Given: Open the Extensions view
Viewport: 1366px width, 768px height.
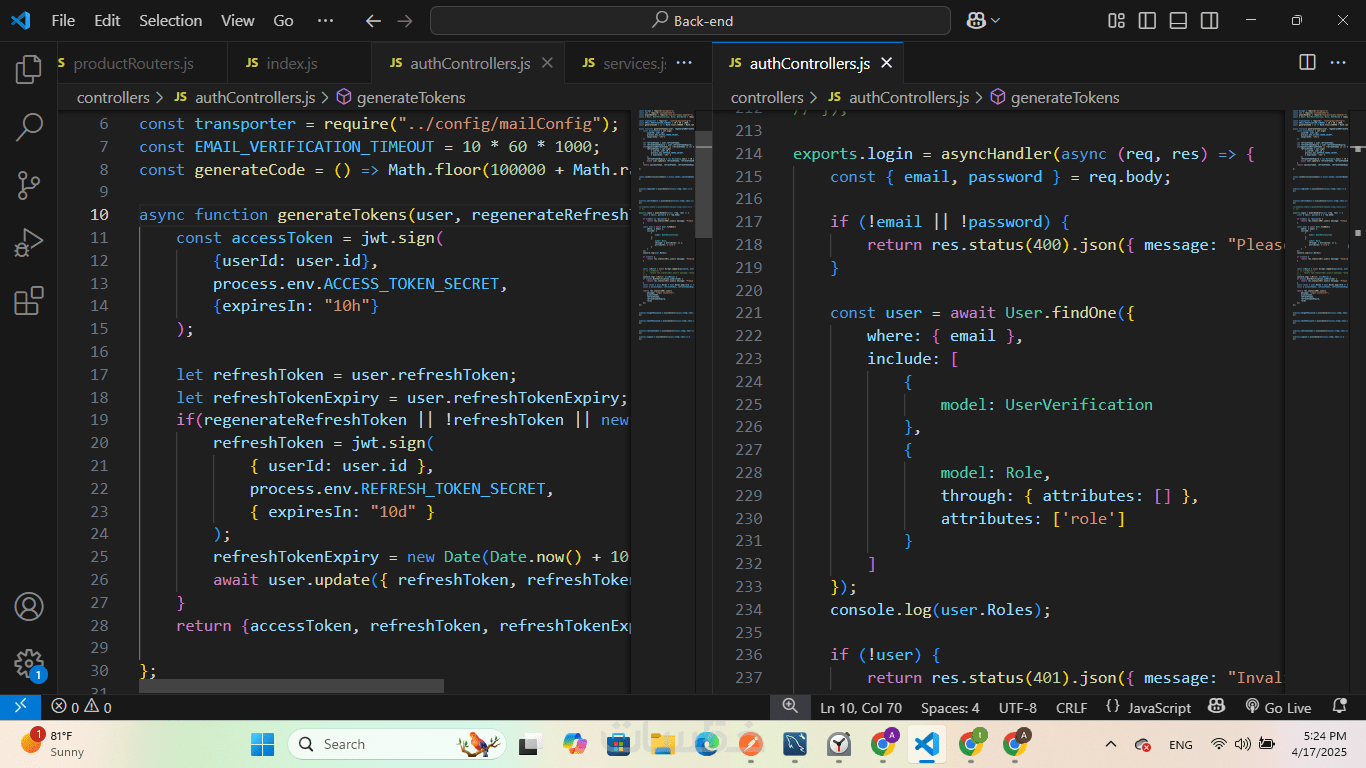Looking at the screenshot, I should pos(28,301).
